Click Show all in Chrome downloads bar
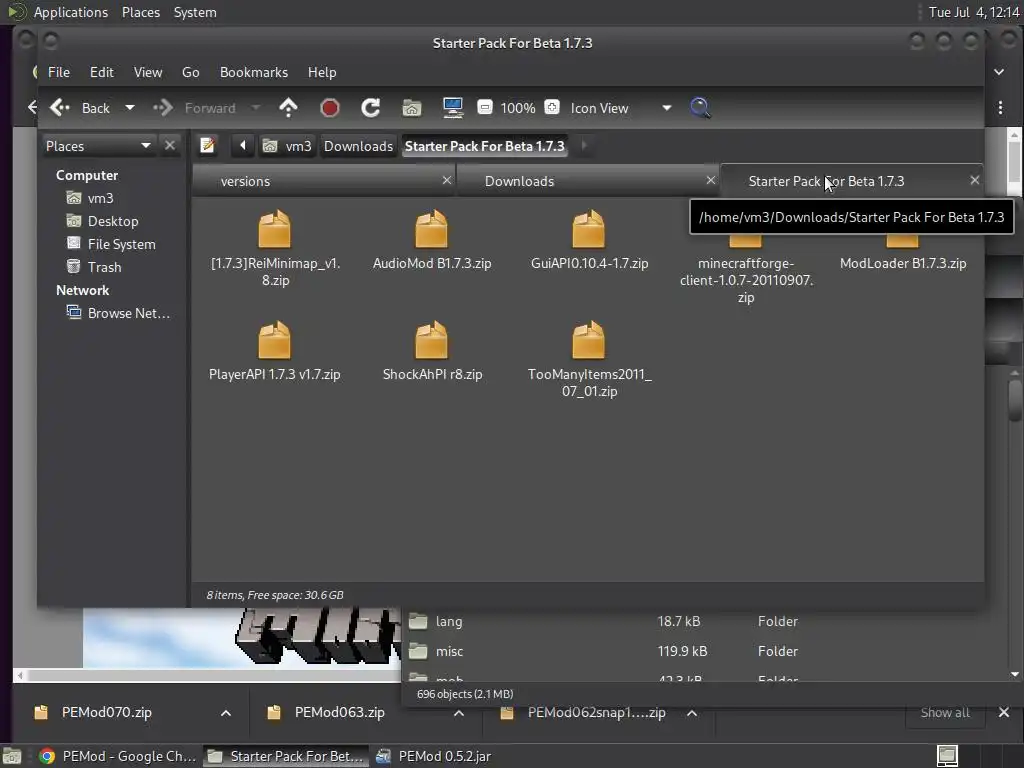Viewport: 1024px width, 768px height. tap(945, 712)
